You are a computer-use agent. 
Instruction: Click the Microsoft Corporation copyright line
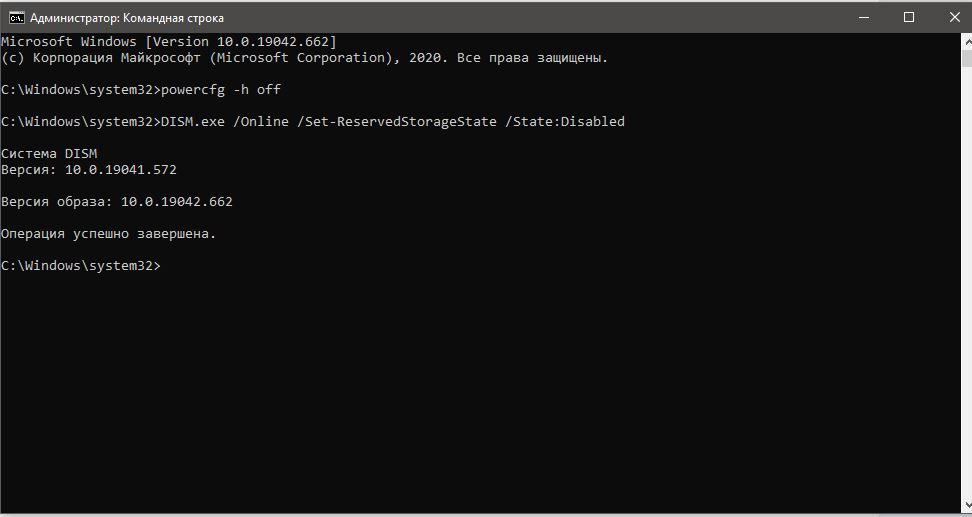(x=304, y=58)
